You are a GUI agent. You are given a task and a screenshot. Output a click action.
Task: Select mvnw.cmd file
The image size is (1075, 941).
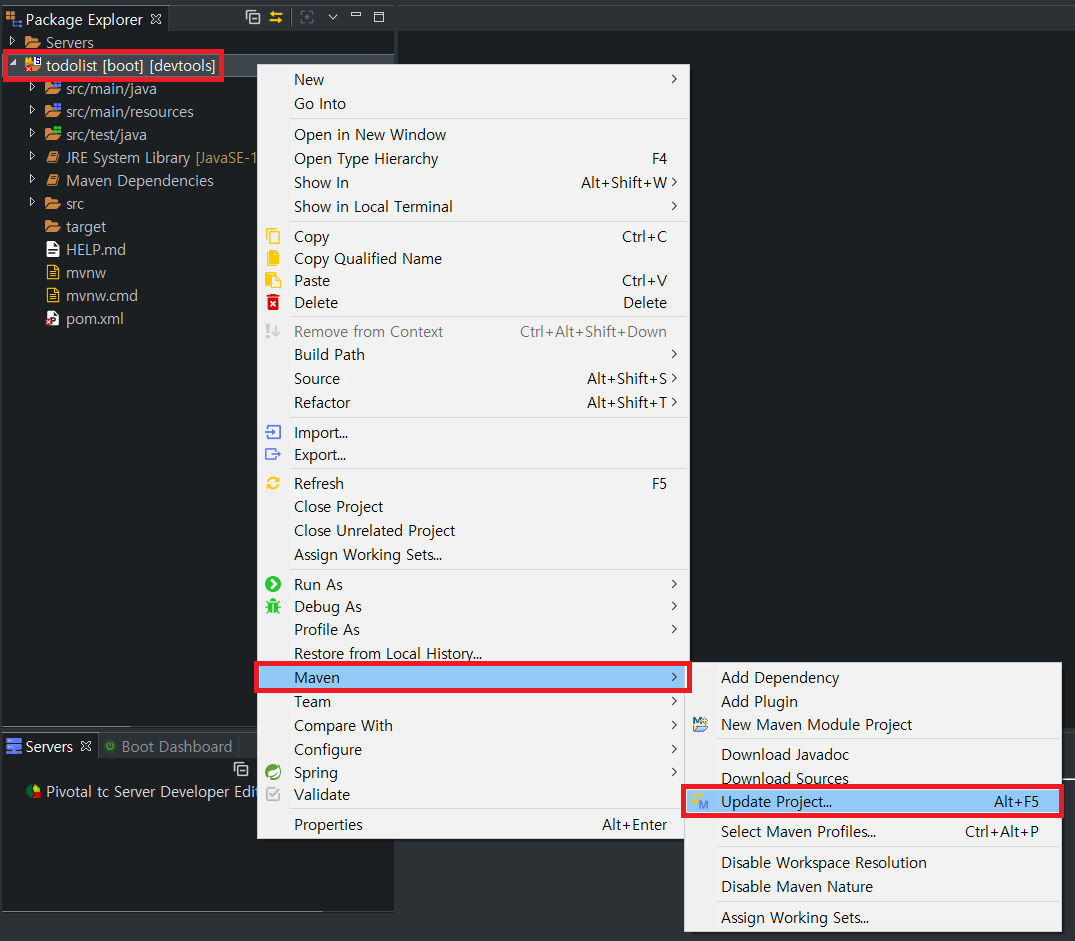pos(101,295)
